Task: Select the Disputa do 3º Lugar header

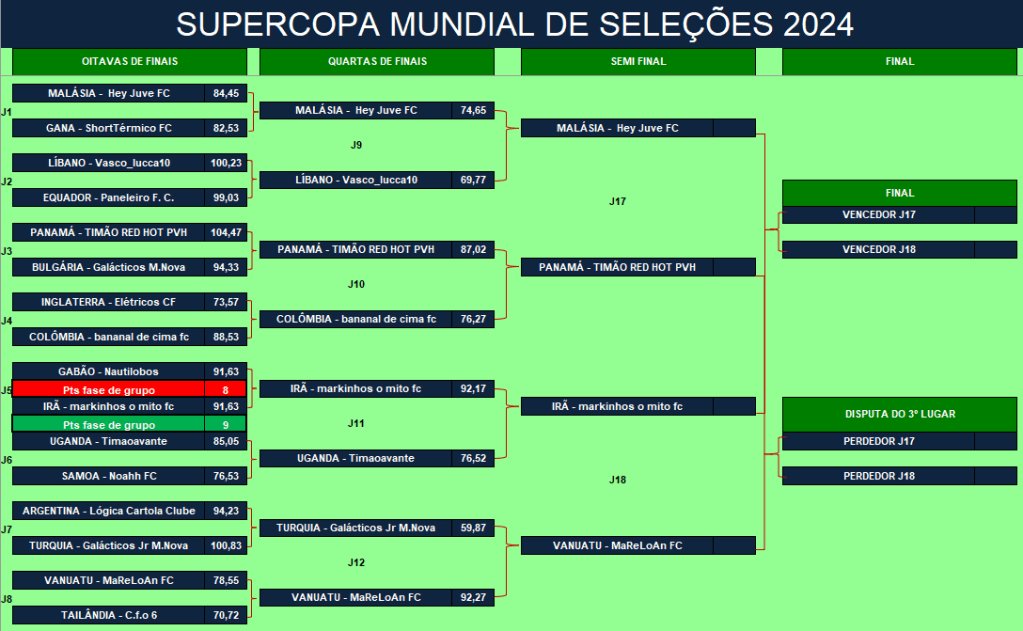Action: coord(899,413)
